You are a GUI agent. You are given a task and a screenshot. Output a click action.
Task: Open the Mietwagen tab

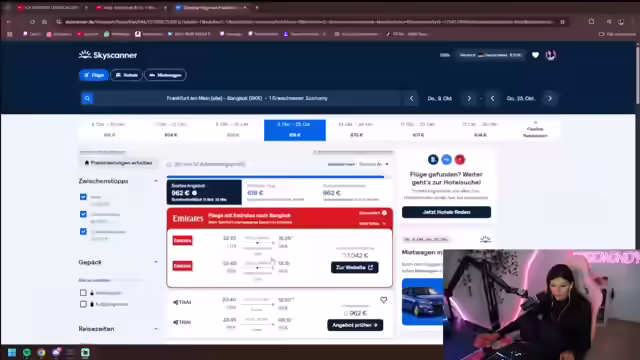point(165,75)
